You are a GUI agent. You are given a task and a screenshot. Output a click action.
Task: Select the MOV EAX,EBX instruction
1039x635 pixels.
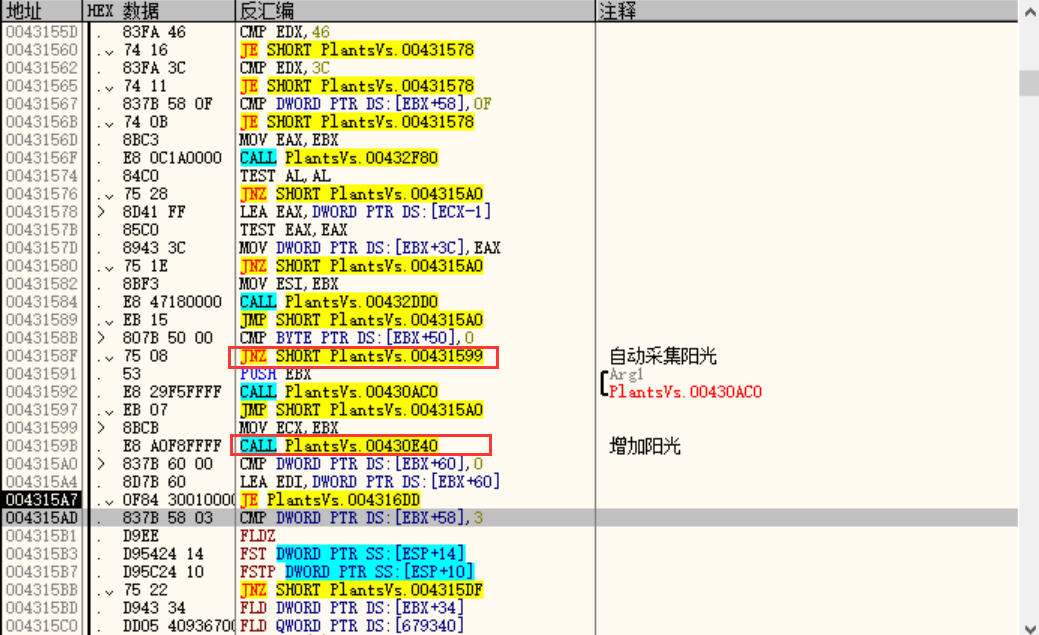289,140
